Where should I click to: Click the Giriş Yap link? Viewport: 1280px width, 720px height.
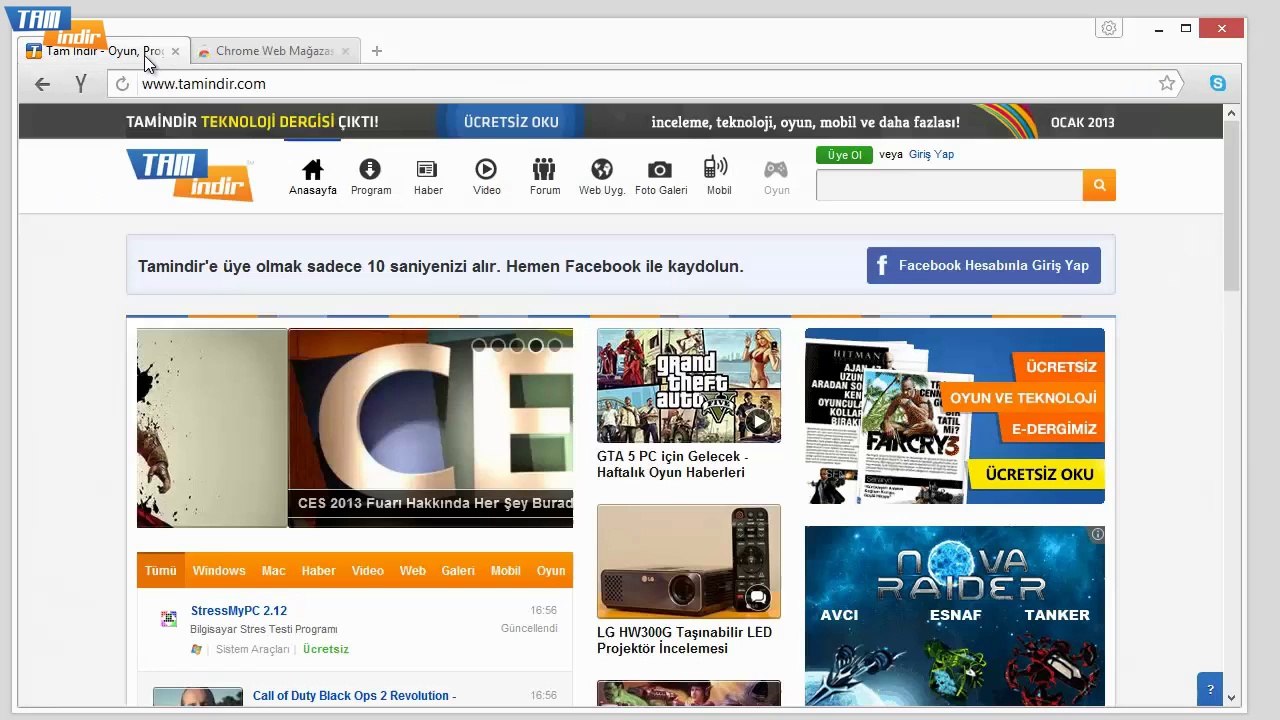click(x=931, y=155)
